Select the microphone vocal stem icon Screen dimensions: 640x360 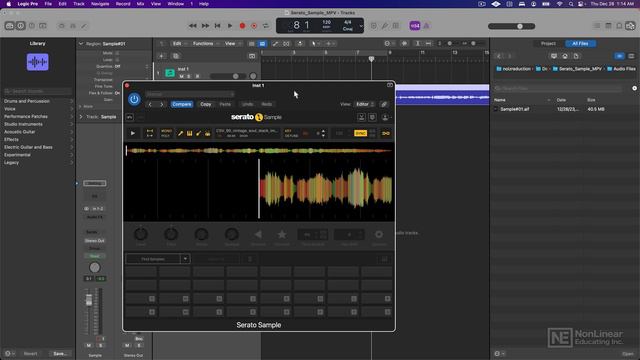tap(180, 133)
